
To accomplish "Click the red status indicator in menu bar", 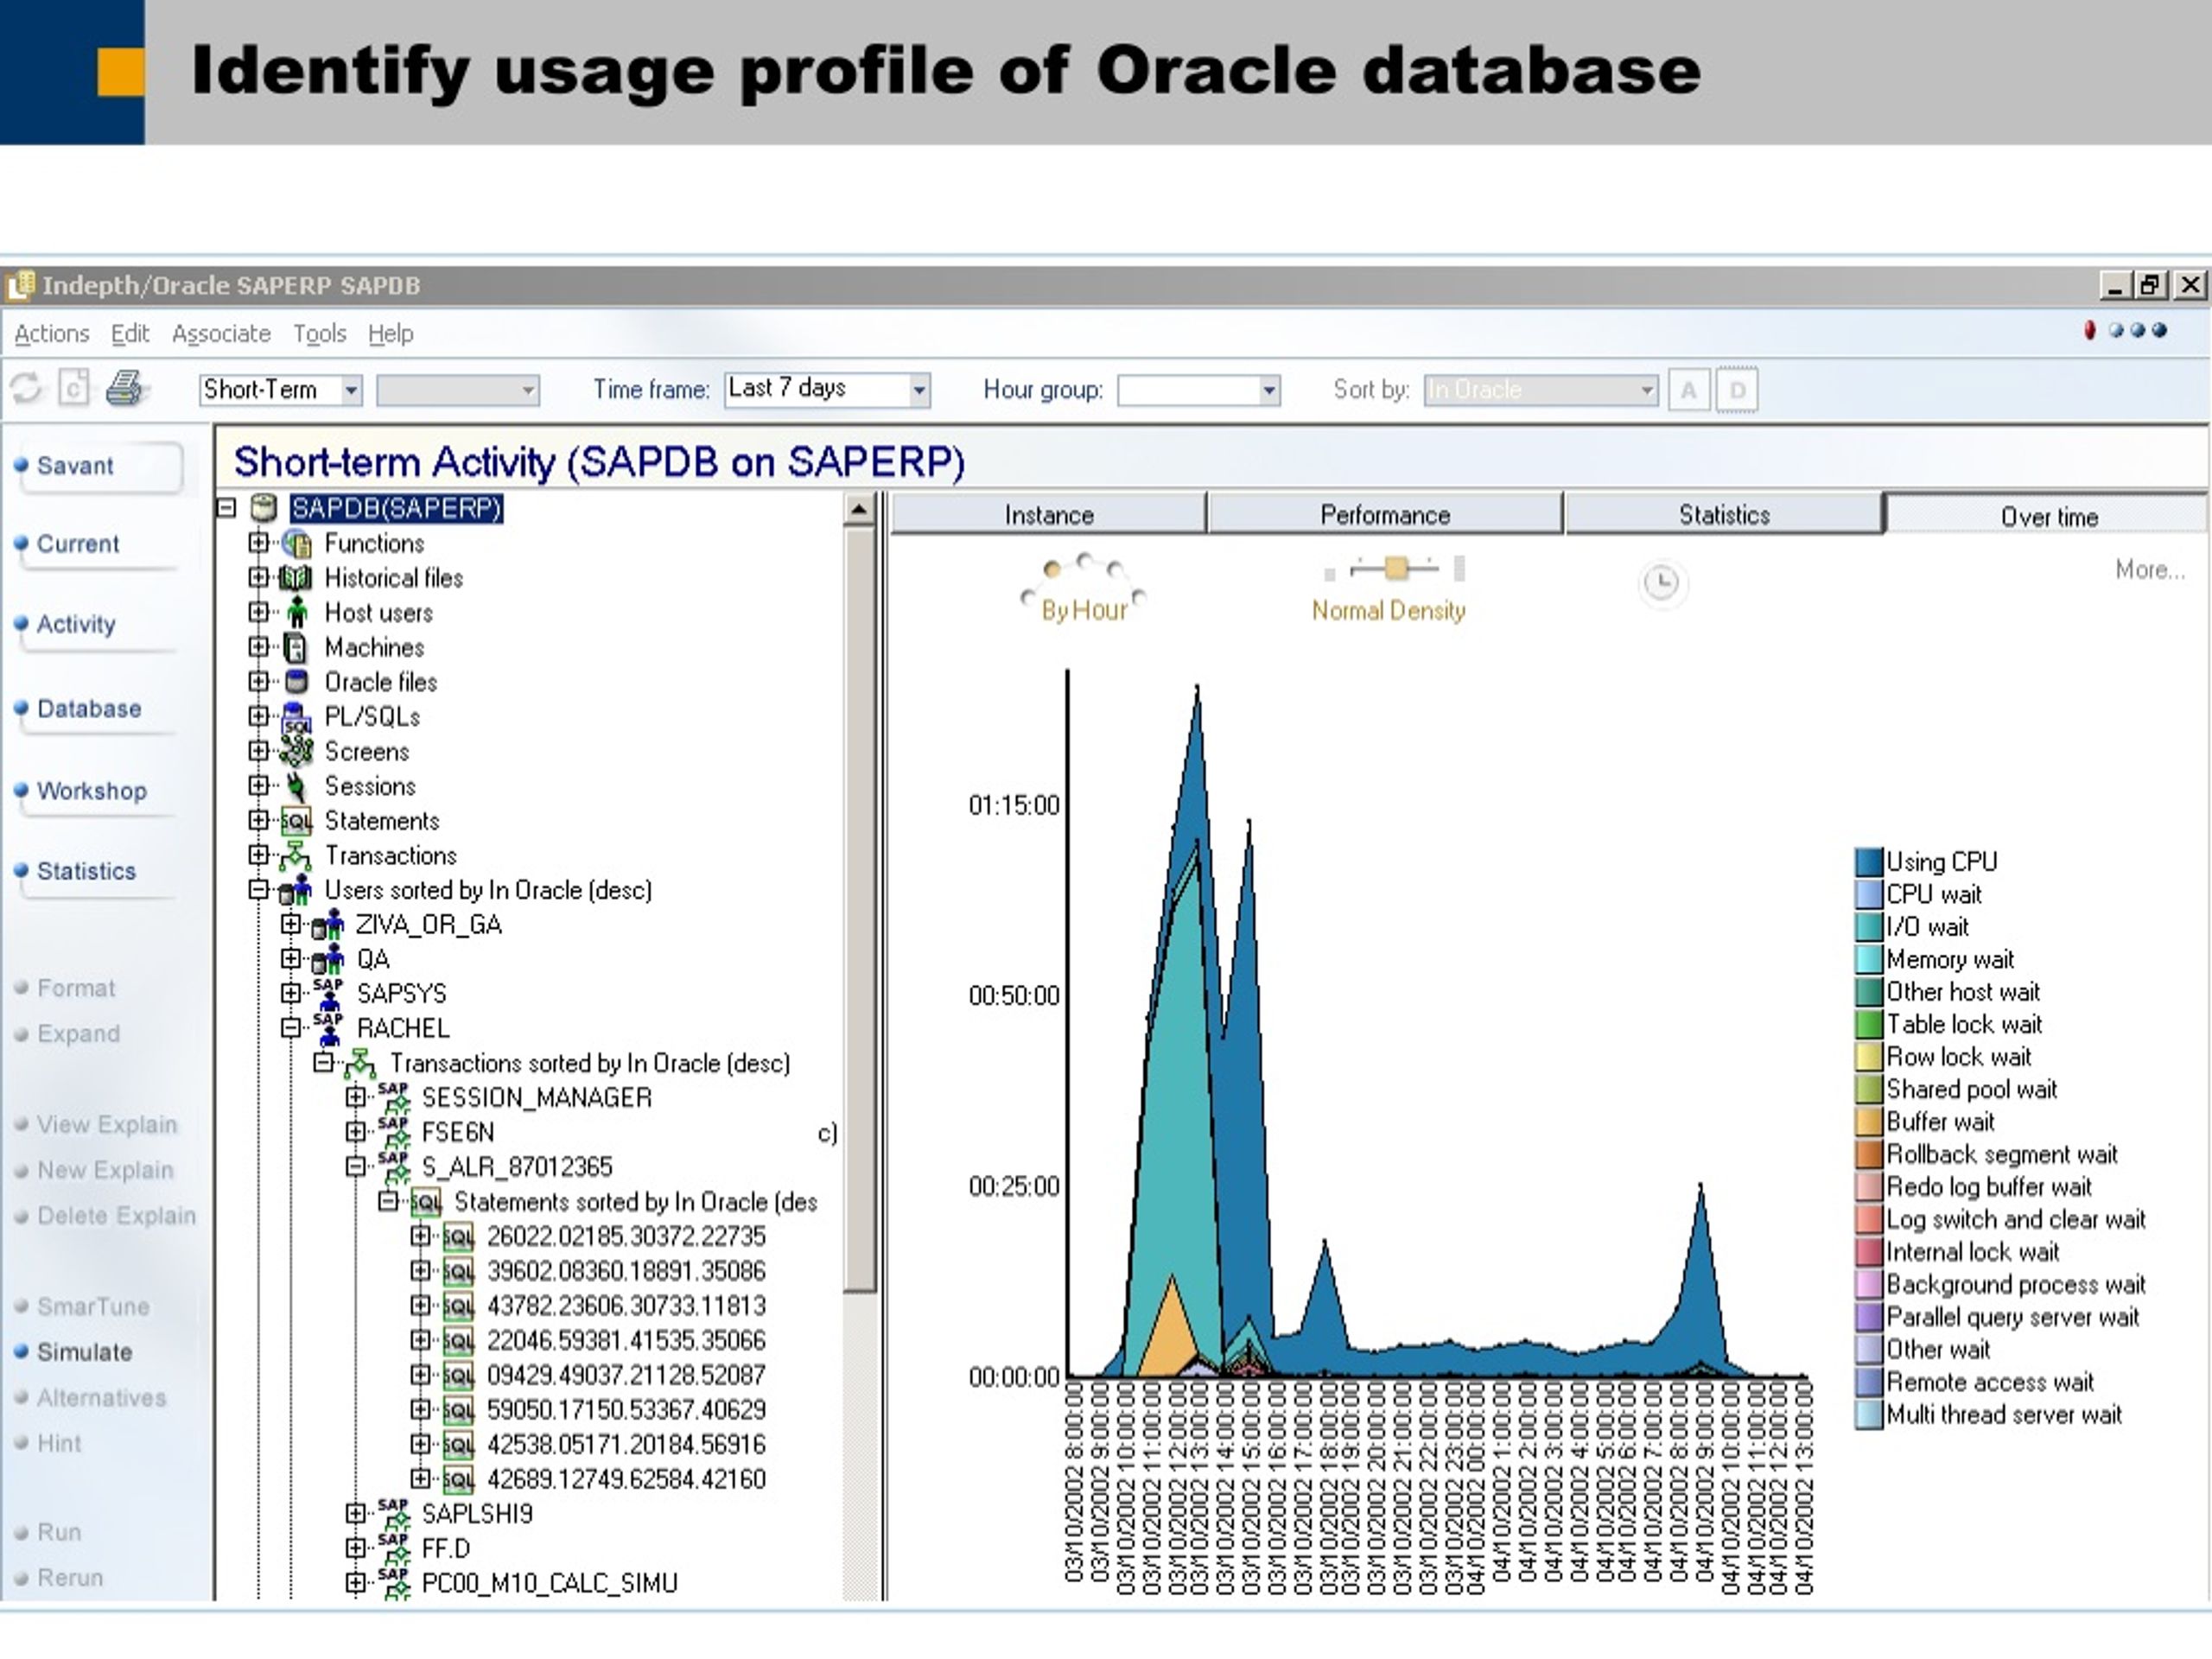I will [2089, 330].
